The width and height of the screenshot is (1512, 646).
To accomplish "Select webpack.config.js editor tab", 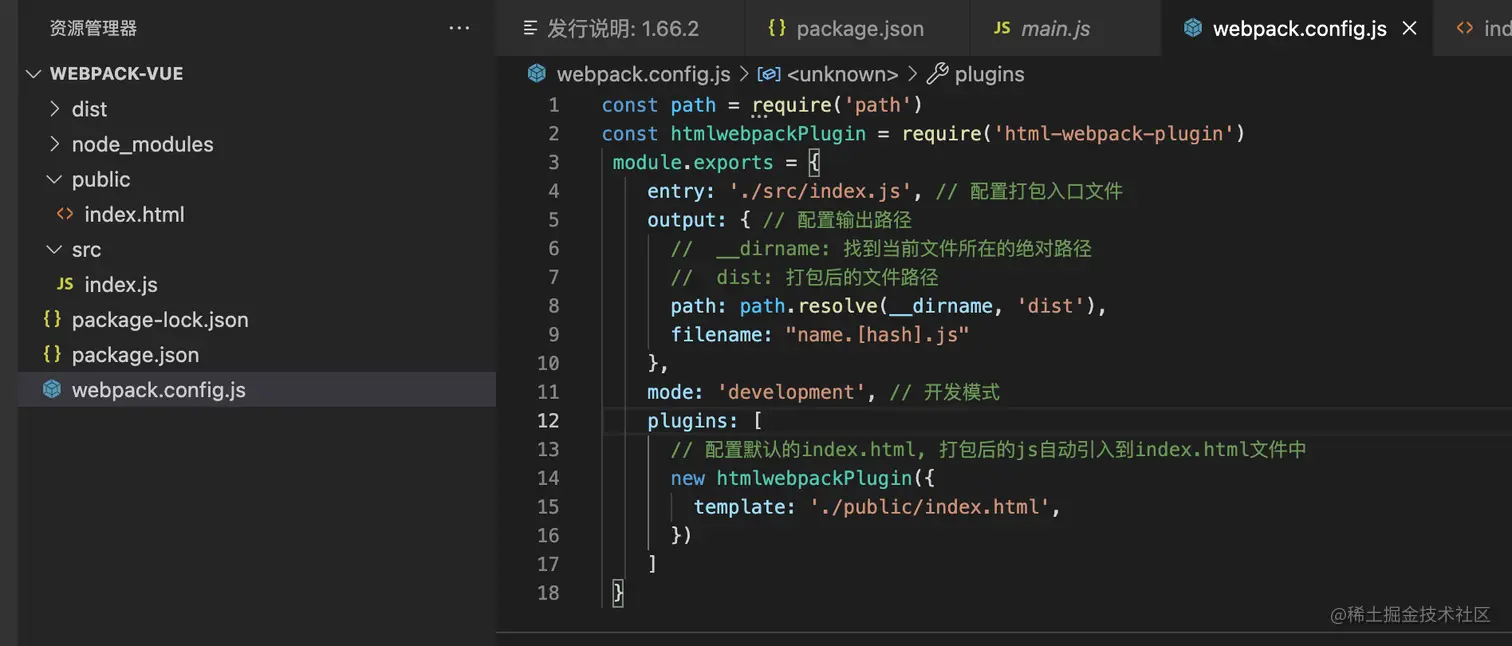I will point(1298,28).
